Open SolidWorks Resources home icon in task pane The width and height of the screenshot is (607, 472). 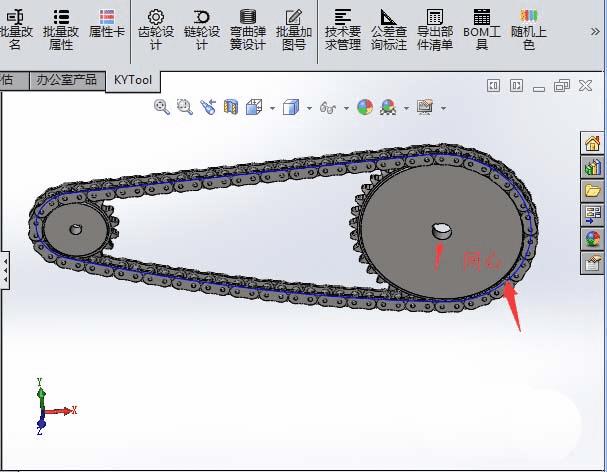click(x=592, y=143)
